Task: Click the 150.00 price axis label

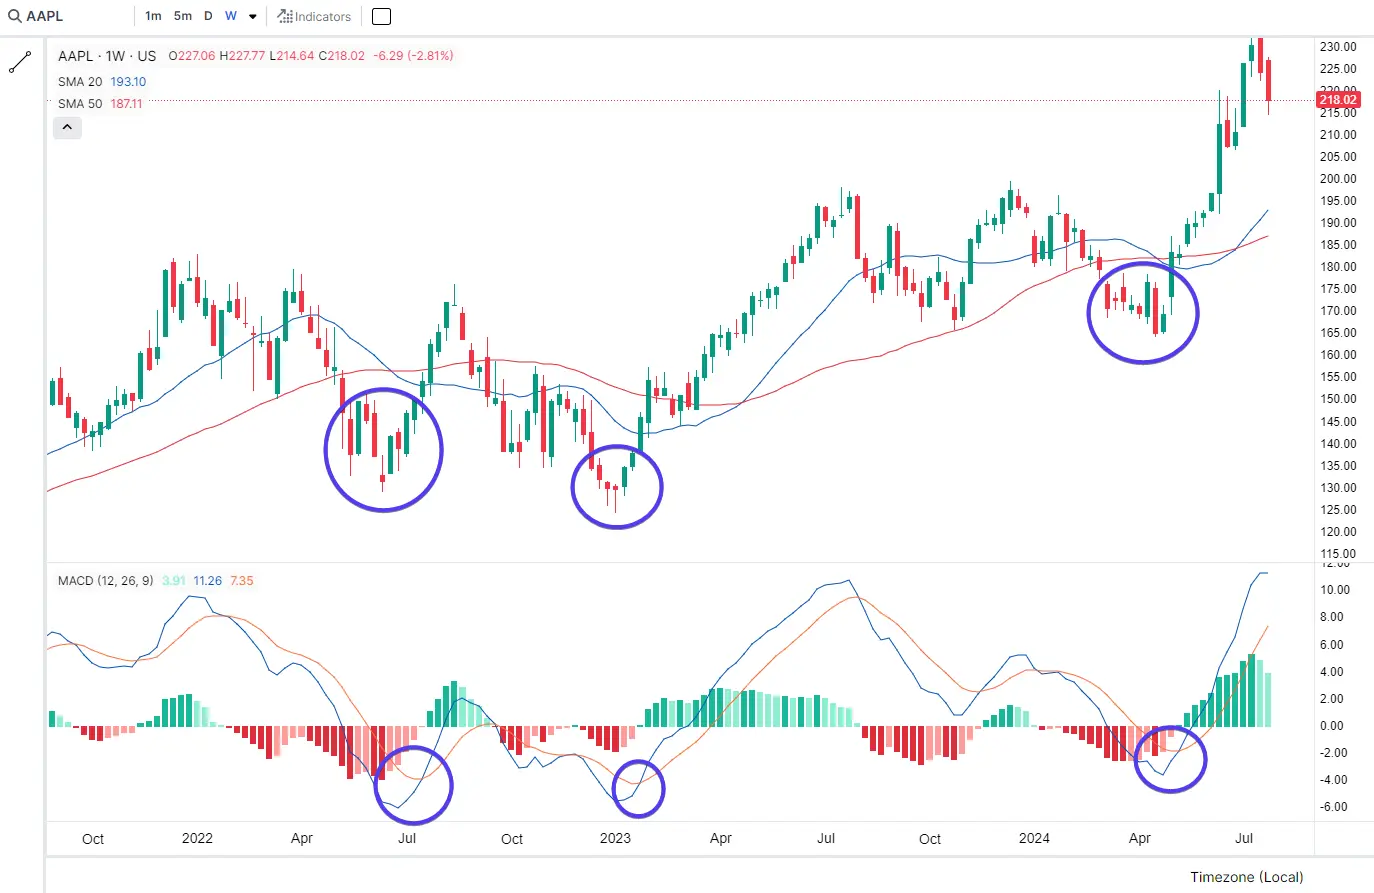Action: tap(1338, 399)
